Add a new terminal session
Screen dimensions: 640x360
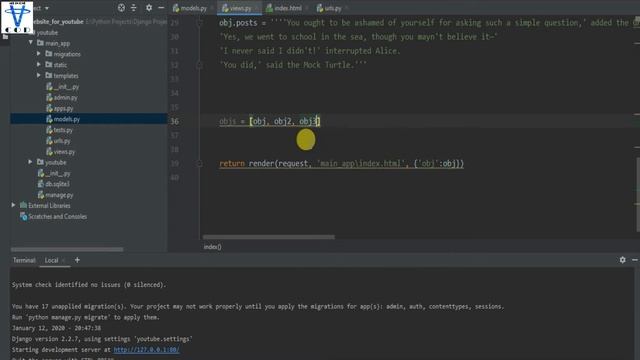77,260
